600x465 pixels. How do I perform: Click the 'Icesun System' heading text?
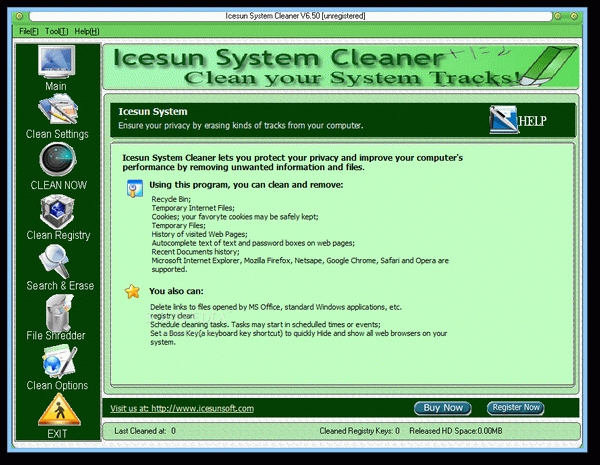[153, 112]
